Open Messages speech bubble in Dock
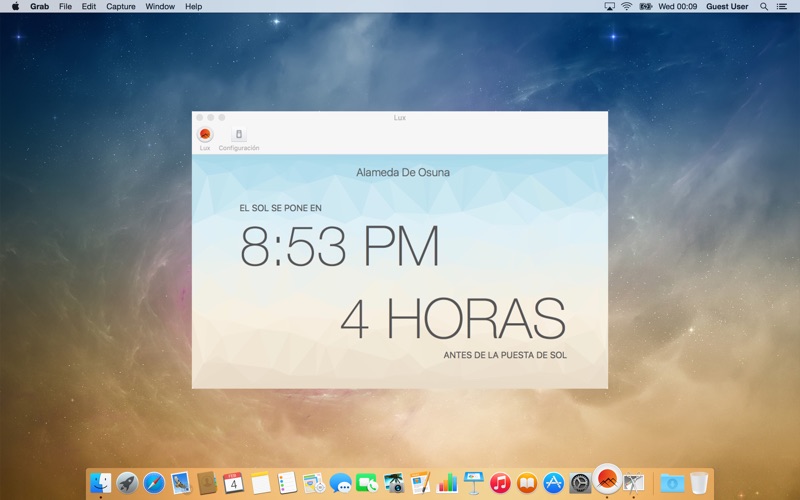Viewport: 800px width, 500px height. [340, 482]
